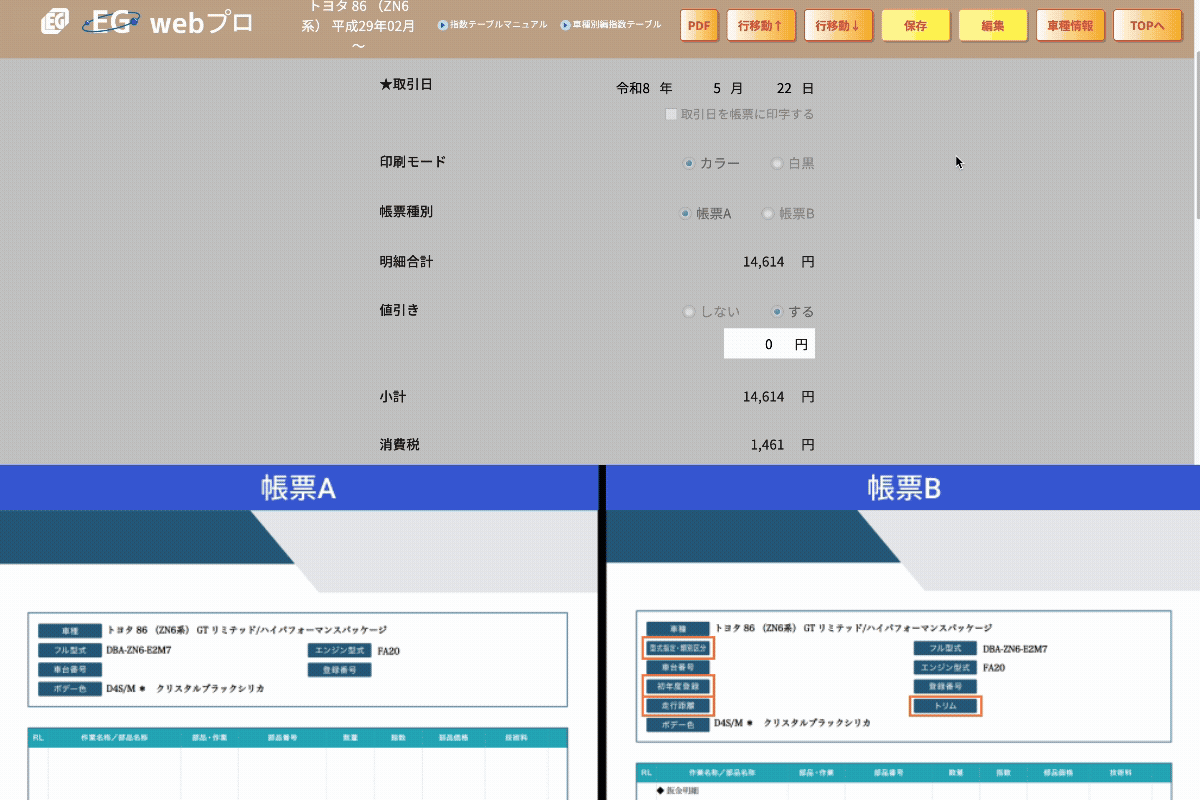Choose the 帳票A form type radio
Viewport: 1200px width, 800px height.
coord(685,213)
